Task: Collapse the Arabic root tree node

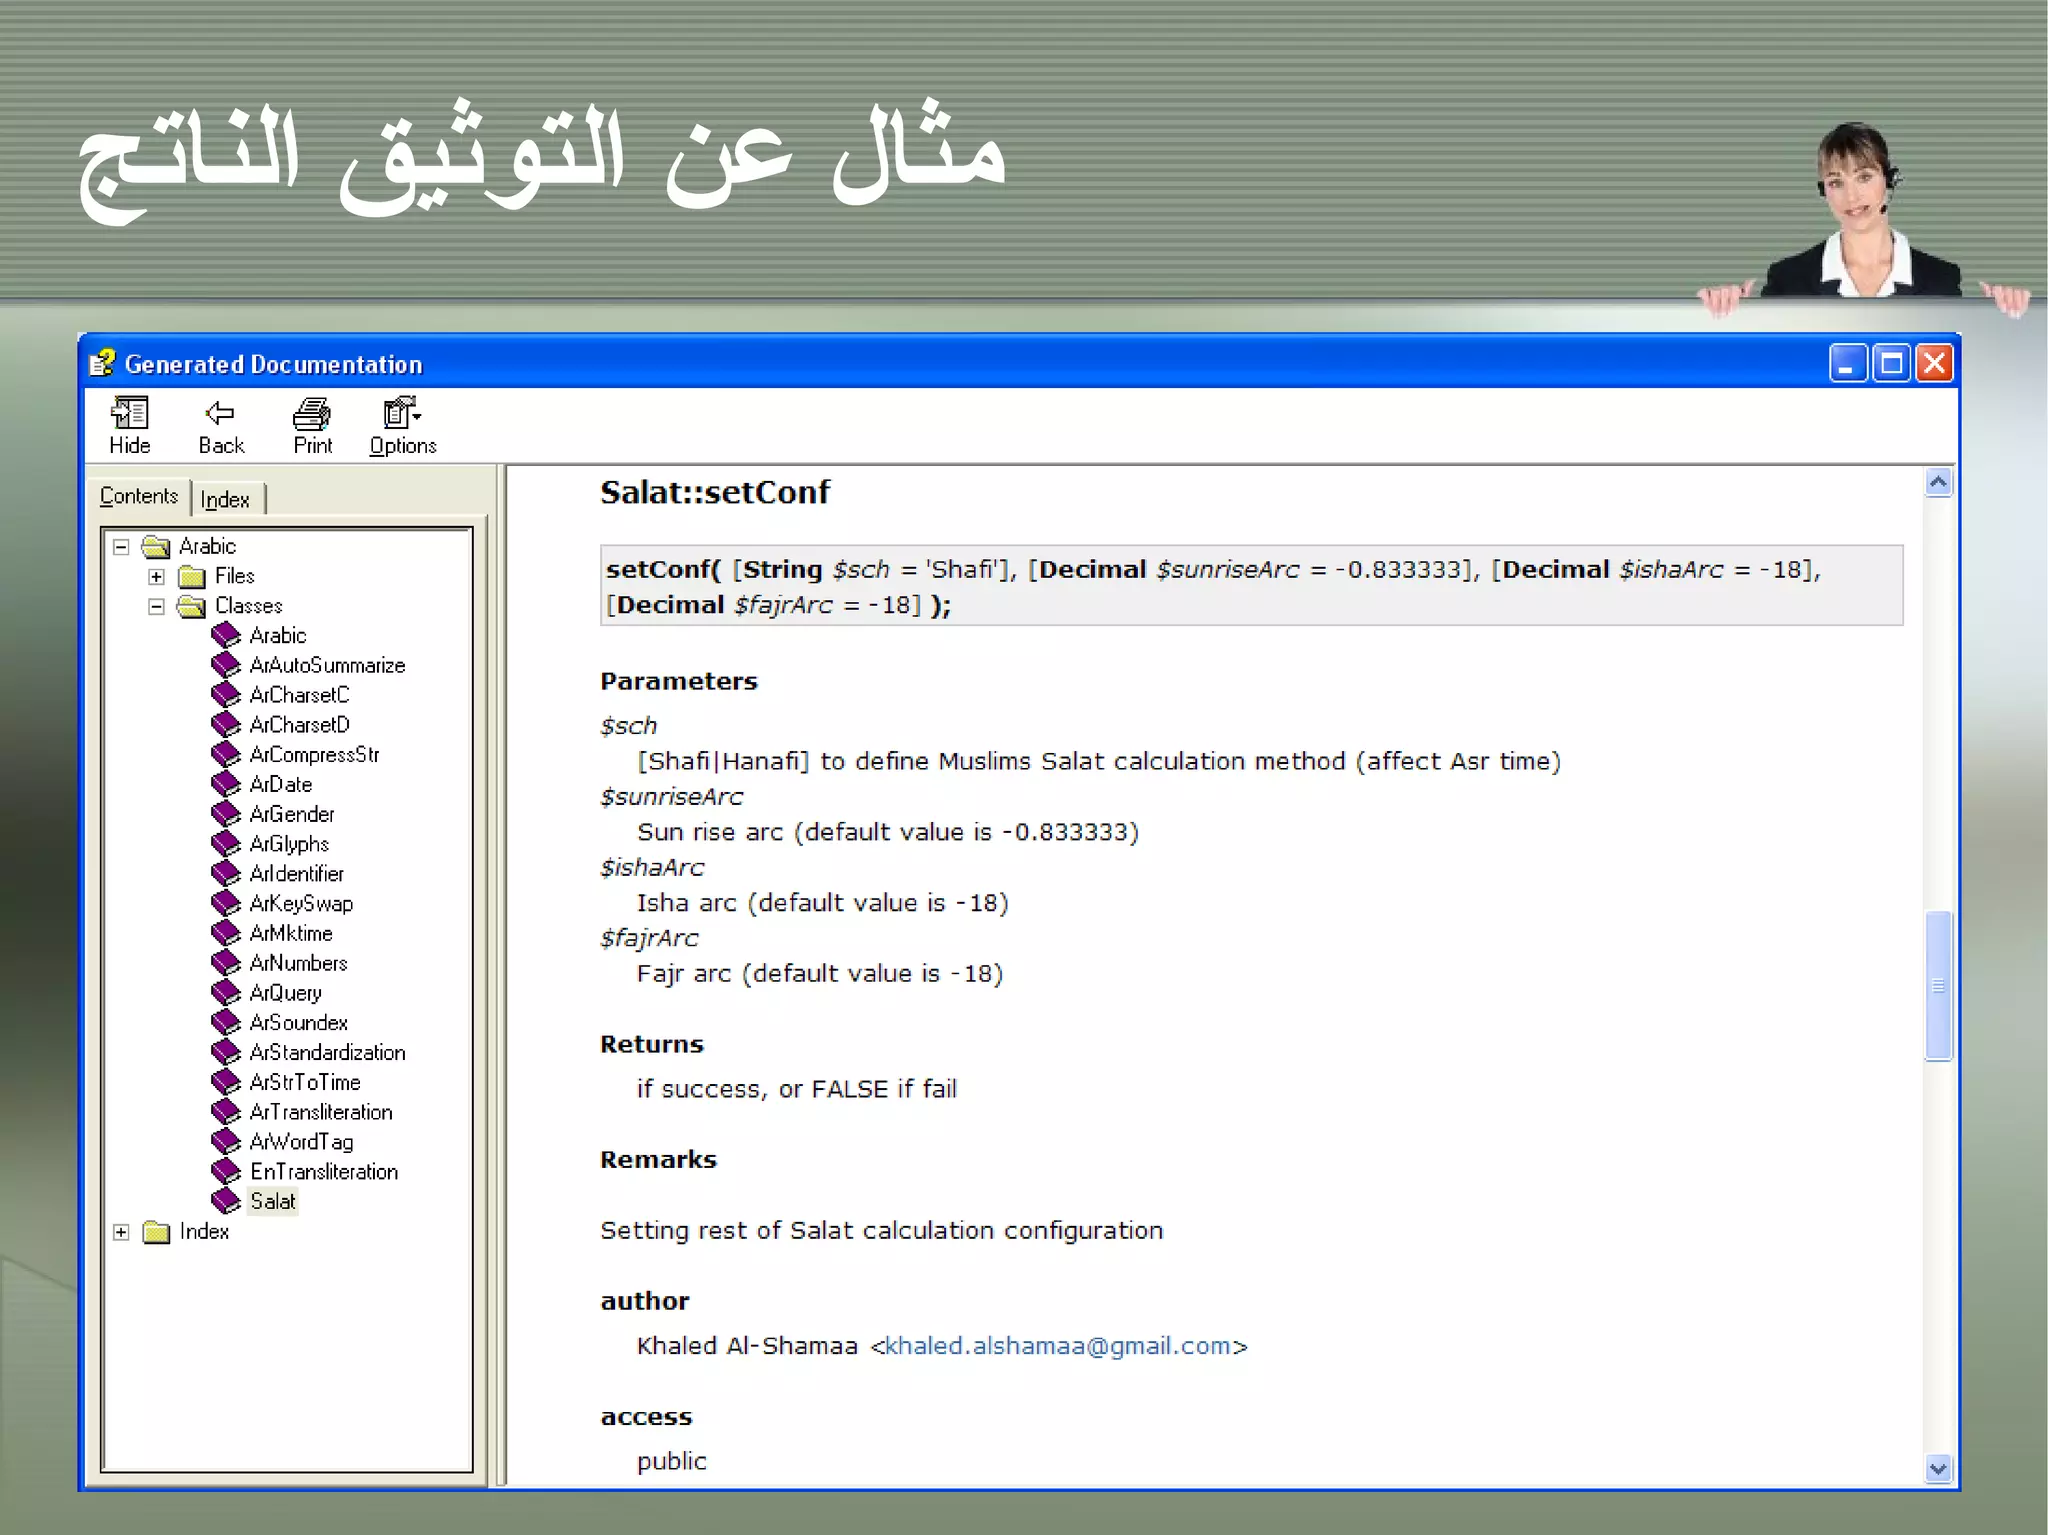Action: click(121, 547)
